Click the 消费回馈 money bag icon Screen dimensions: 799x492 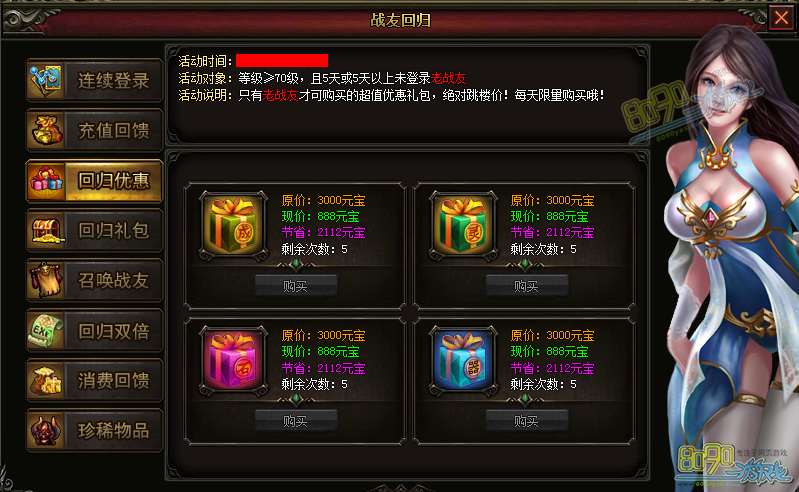coord(46,380)
